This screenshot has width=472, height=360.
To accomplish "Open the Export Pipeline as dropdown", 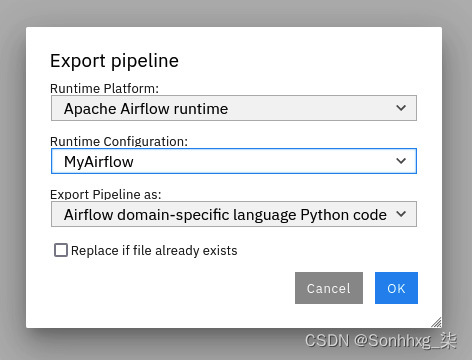I will [234, 214].
